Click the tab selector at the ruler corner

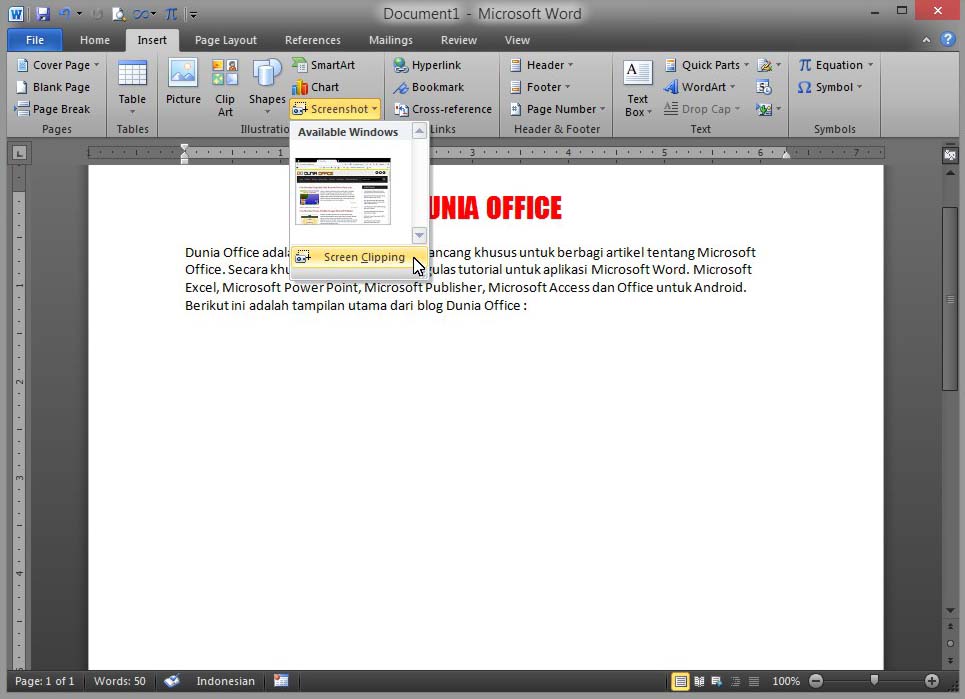click(x=19, y=153)
